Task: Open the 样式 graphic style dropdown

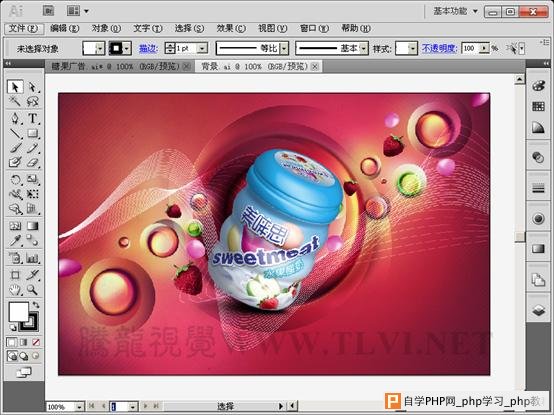Action: click(413, 48)
